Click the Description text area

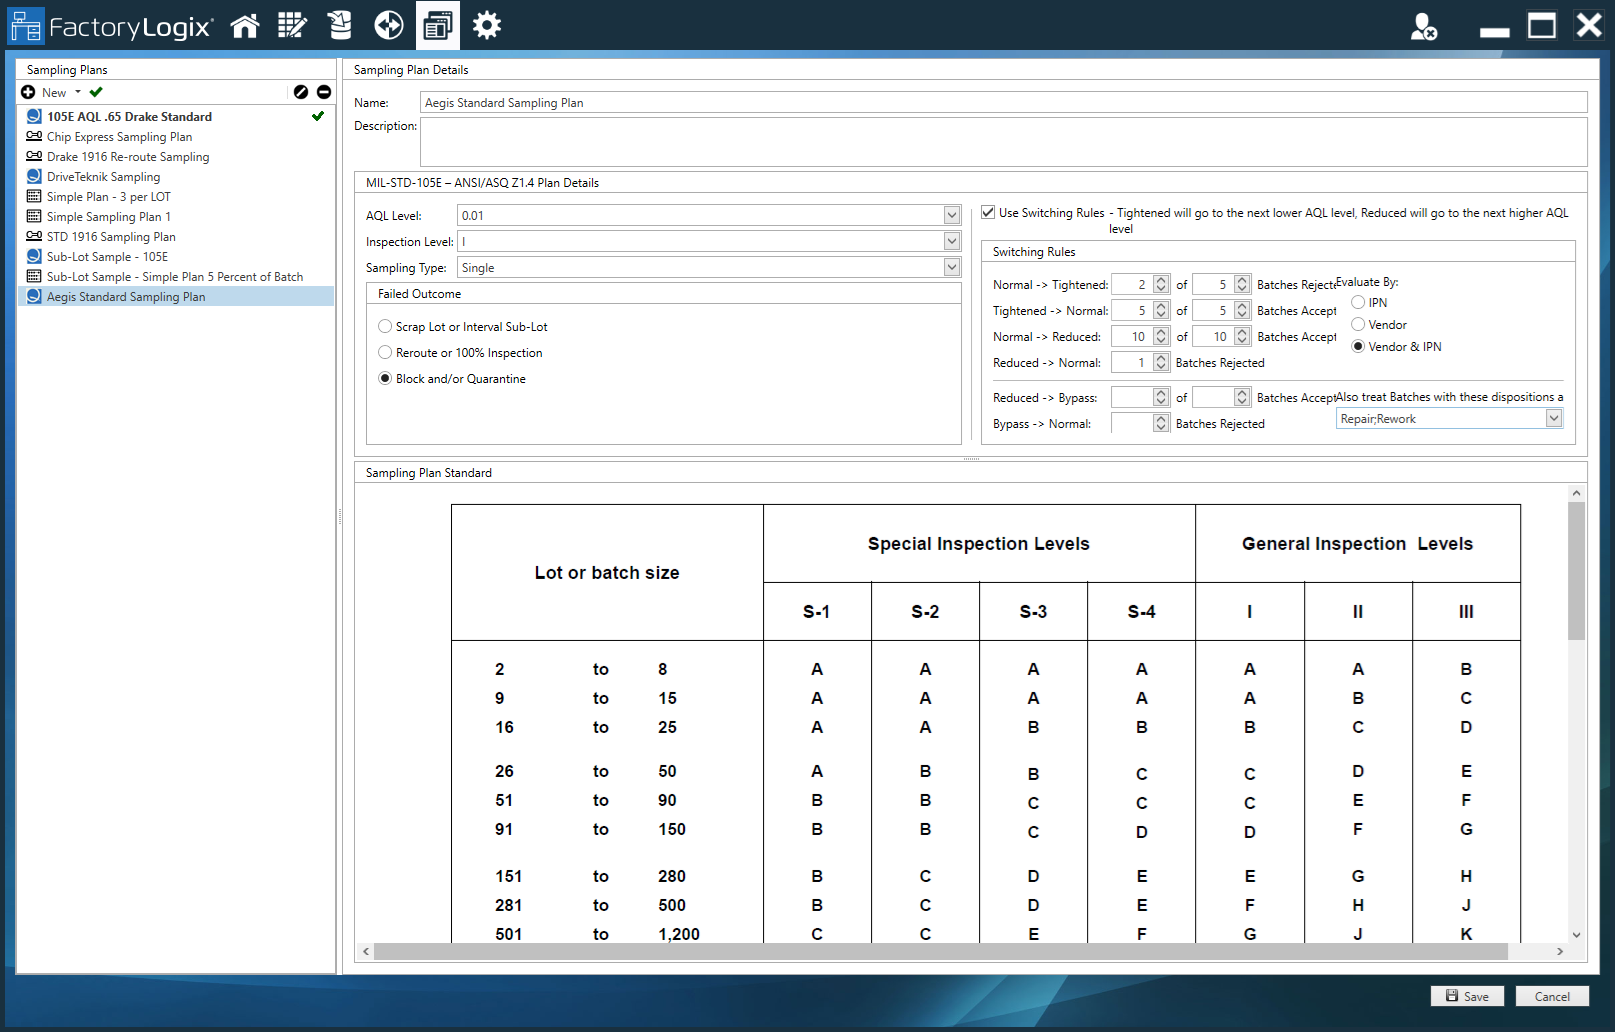pos(1003,142)
